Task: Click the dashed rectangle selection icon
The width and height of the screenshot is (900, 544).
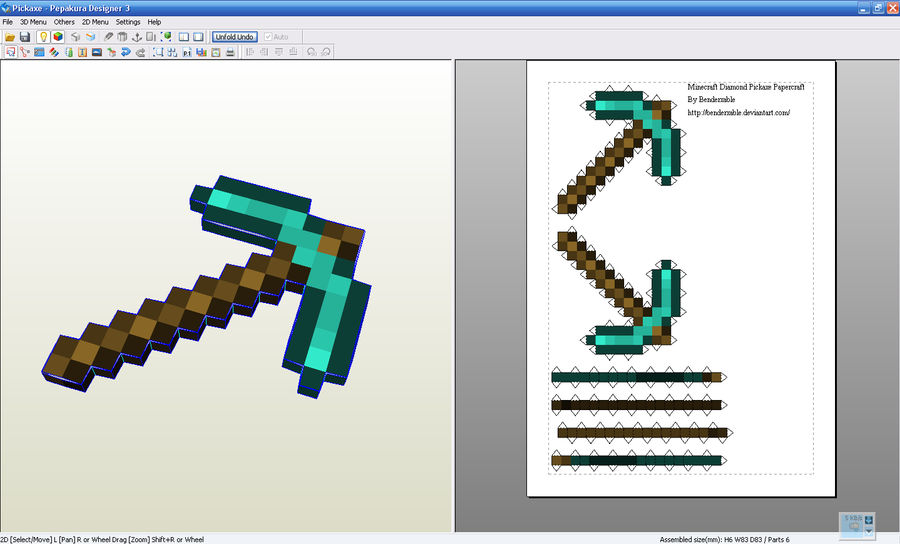Action: click(158, 52)
